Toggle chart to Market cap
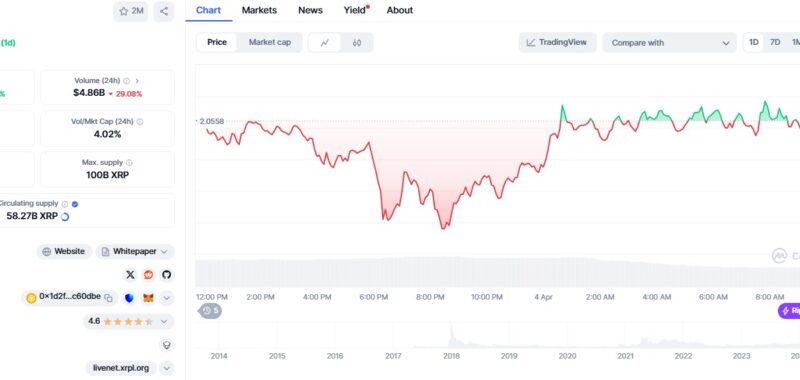800x380 pixels. (270, 42)
